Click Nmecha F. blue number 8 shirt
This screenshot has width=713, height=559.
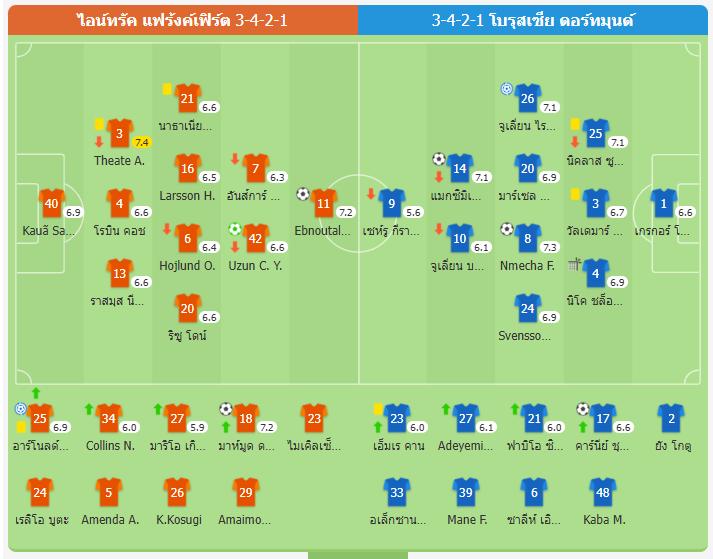[528, 239]
